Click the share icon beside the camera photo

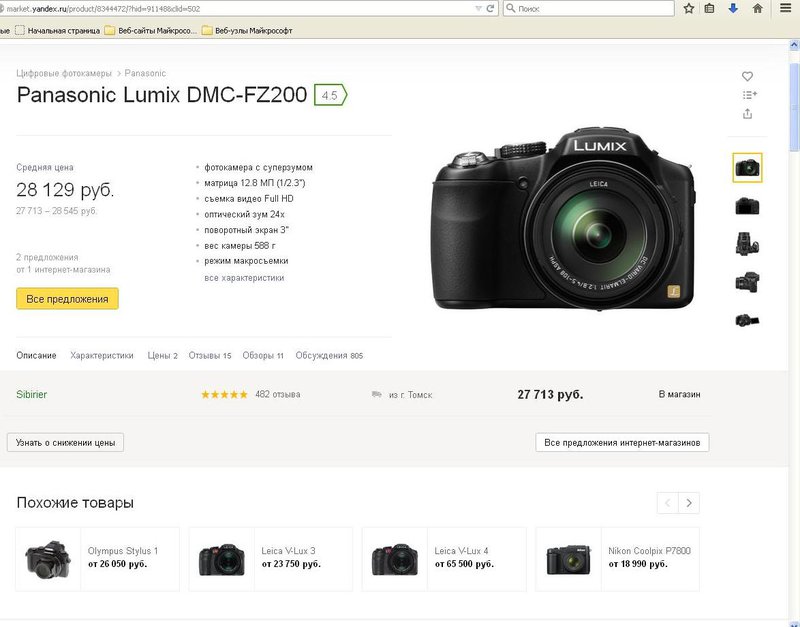747,114
